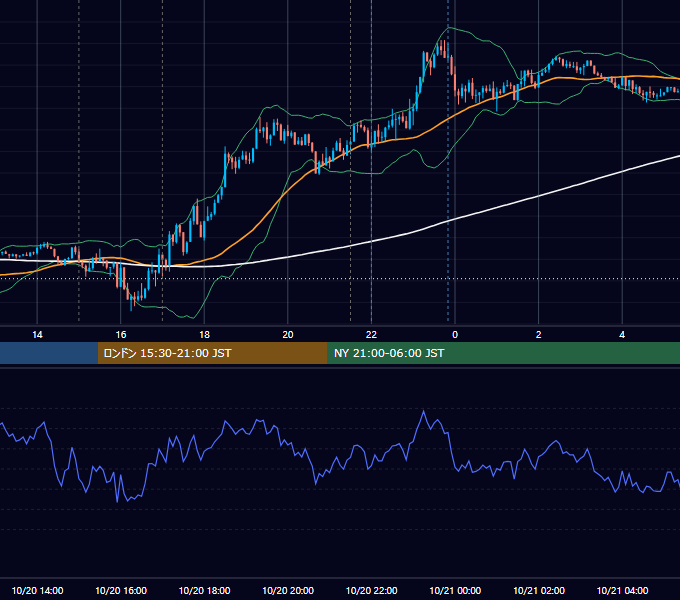Click the 20 hour axis label

tap(288, 335)
